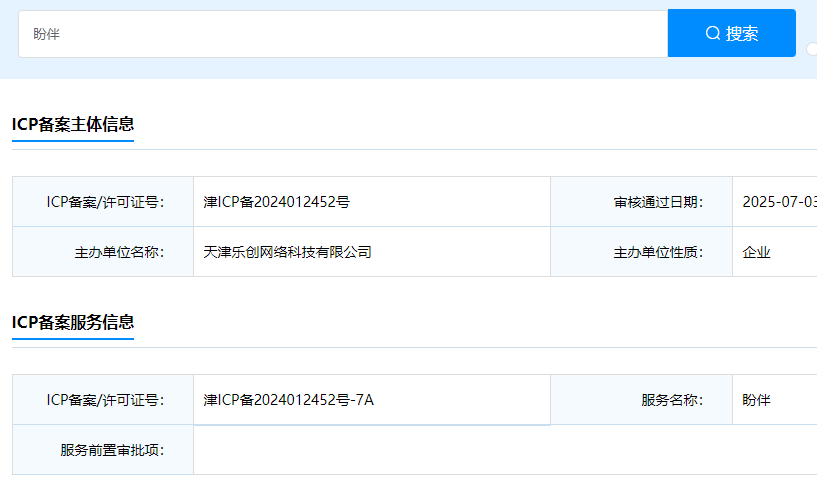Image resolution: width=817 pixels, height=488 pixels.
Task: Select license number 津ICP备2024012452号
Action: (277, 202)
